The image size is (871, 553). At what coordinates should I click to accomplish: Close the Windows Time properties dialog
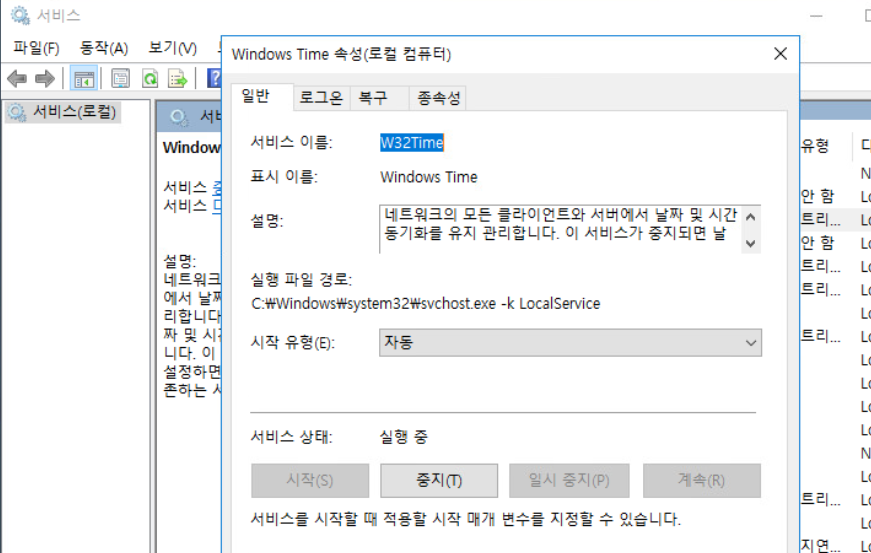[x=780, y=54]
